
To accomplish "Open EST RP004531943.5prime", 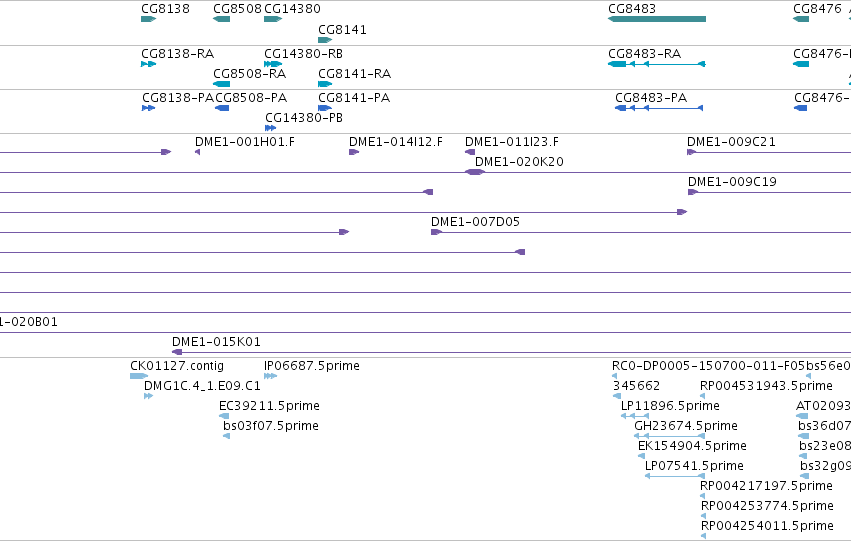I will pyautogui.click(x=766, y=386).
